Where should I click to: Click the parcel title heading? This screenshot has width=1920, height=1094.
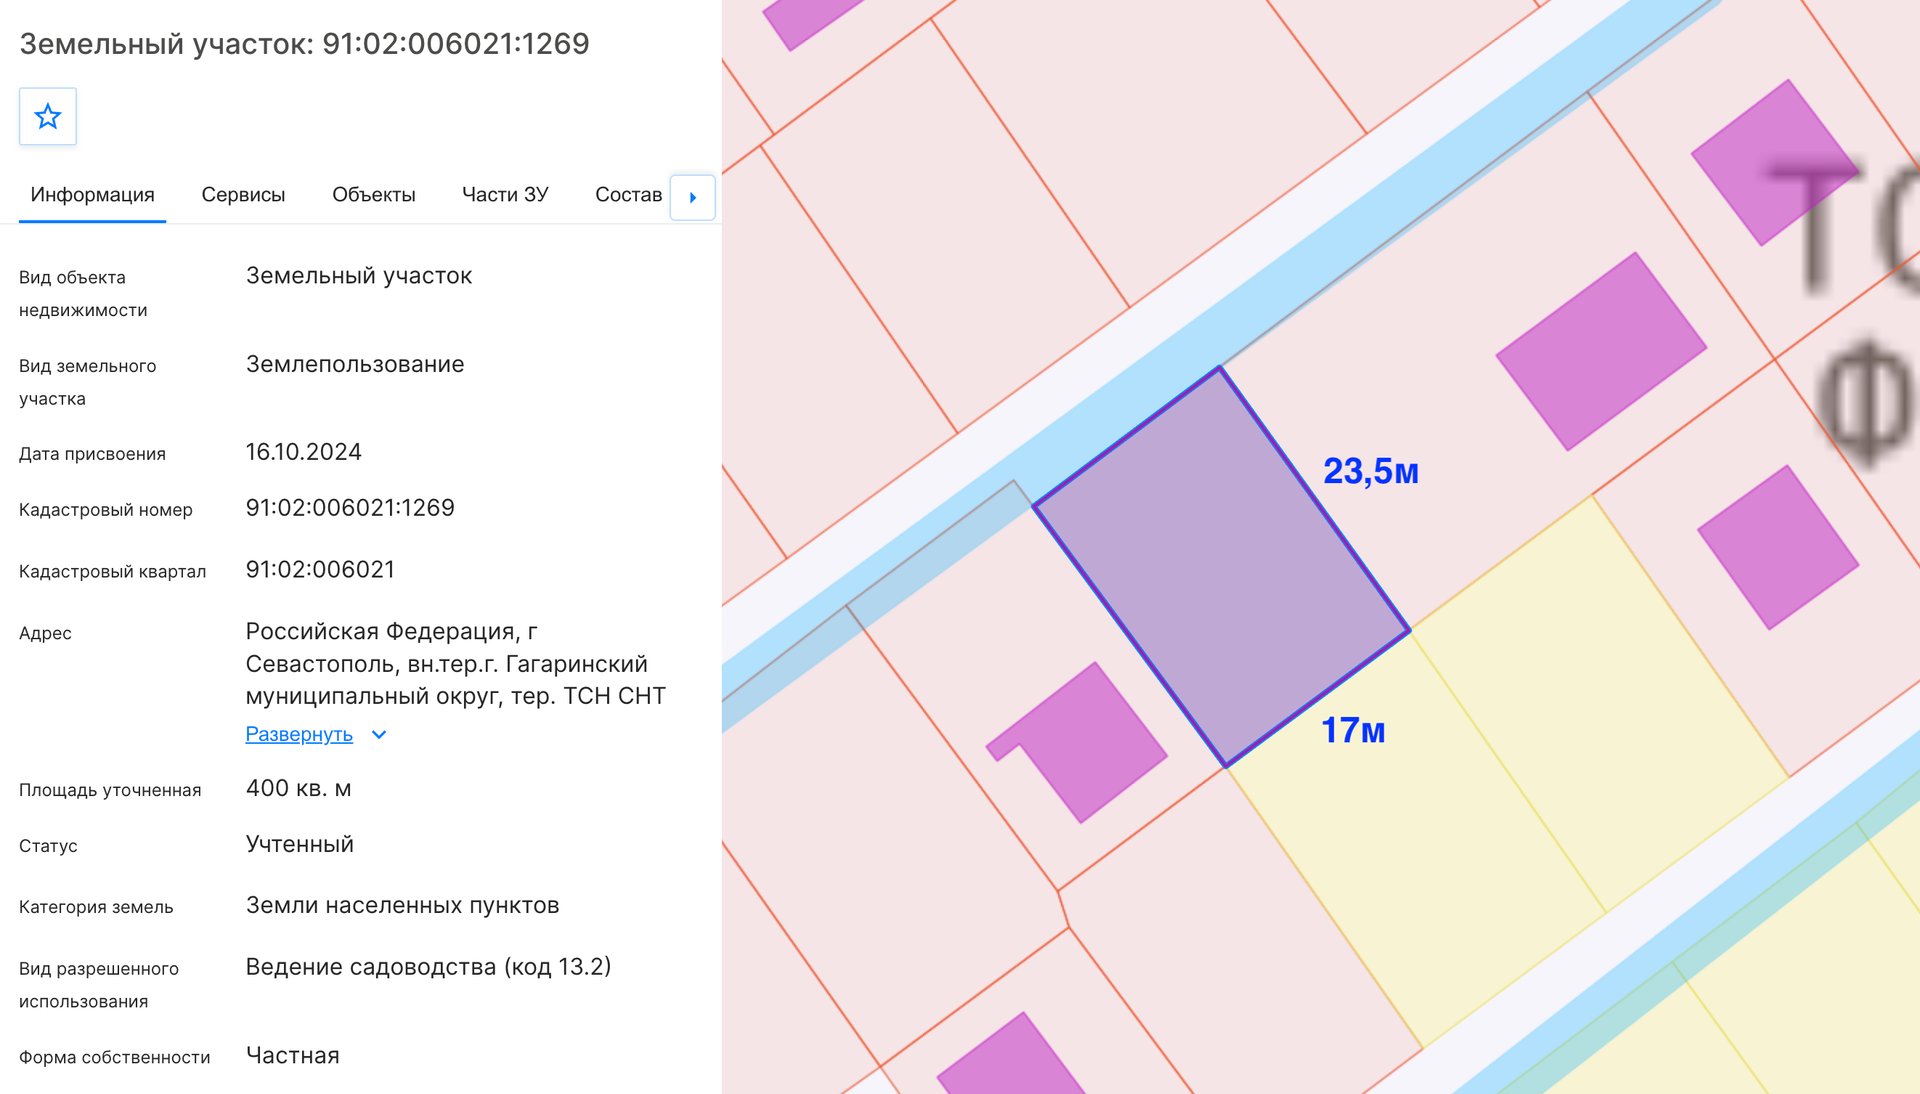(304, 44)
